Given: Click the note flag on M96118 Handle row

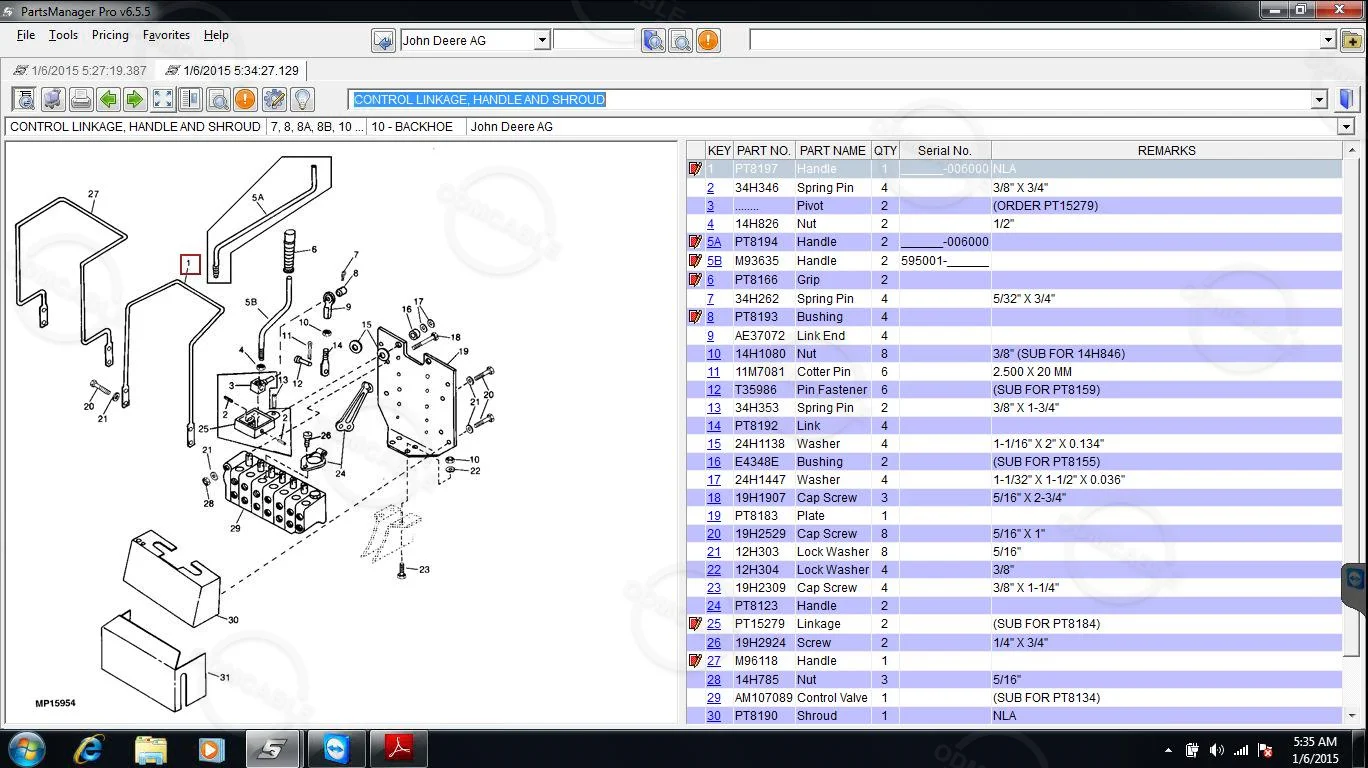Looking at the screenshot, I should click(695, 661).
